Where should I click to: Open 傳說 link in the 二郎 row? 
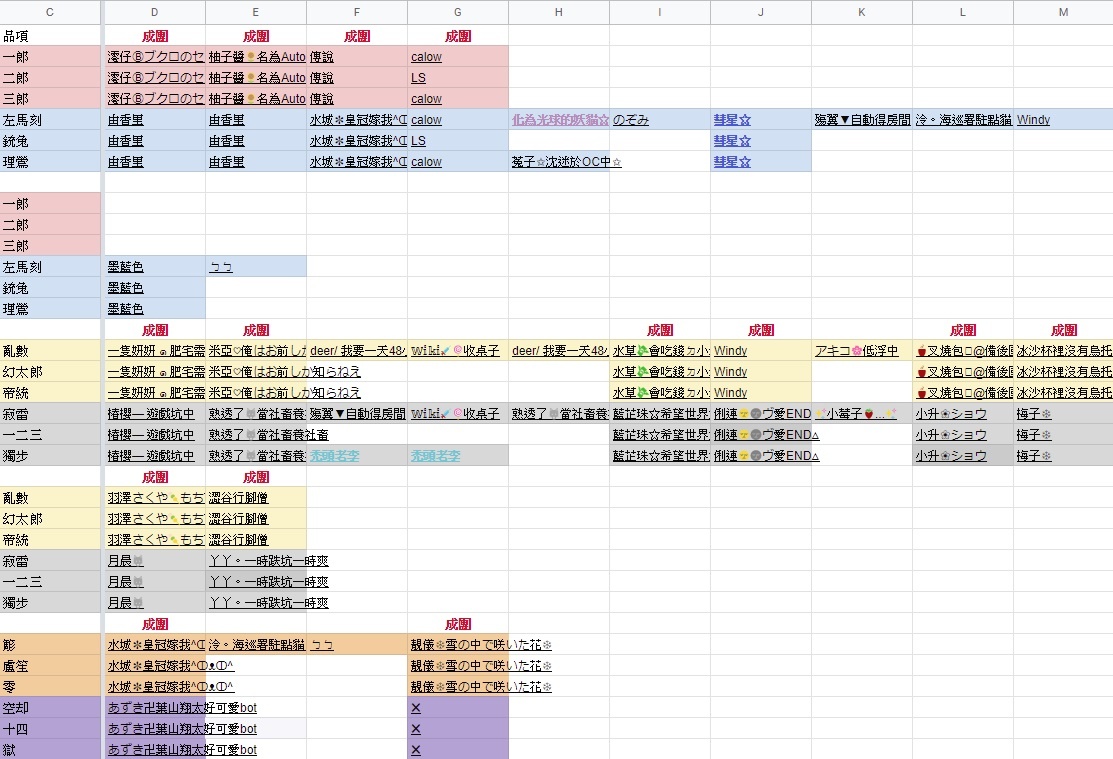322,78
